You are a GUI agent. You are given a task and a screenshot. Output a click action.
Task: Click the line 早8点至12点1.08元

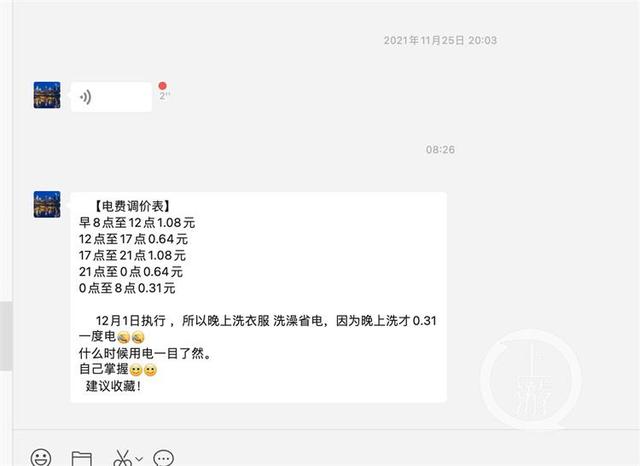[x=137, y=223]
